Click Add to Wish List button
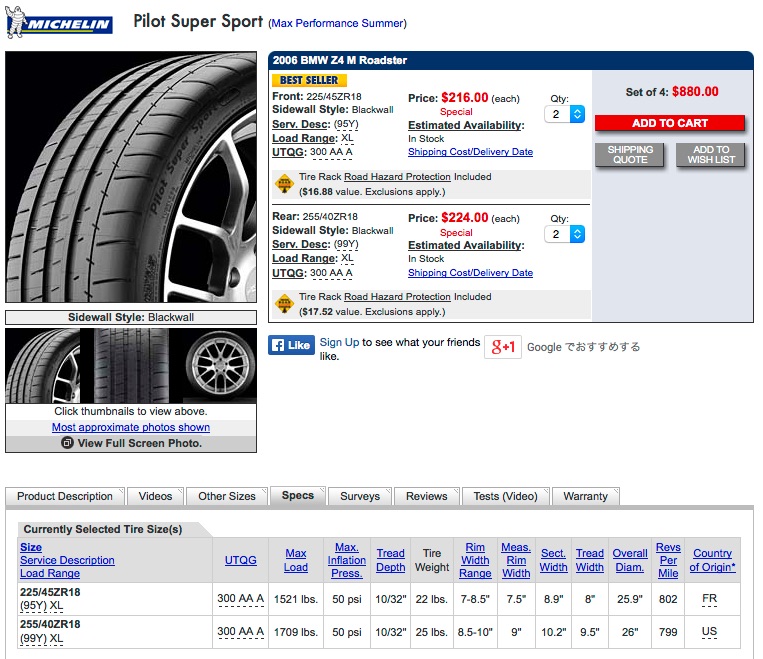This screenshot has width=763, height=659. coord(710,155)
